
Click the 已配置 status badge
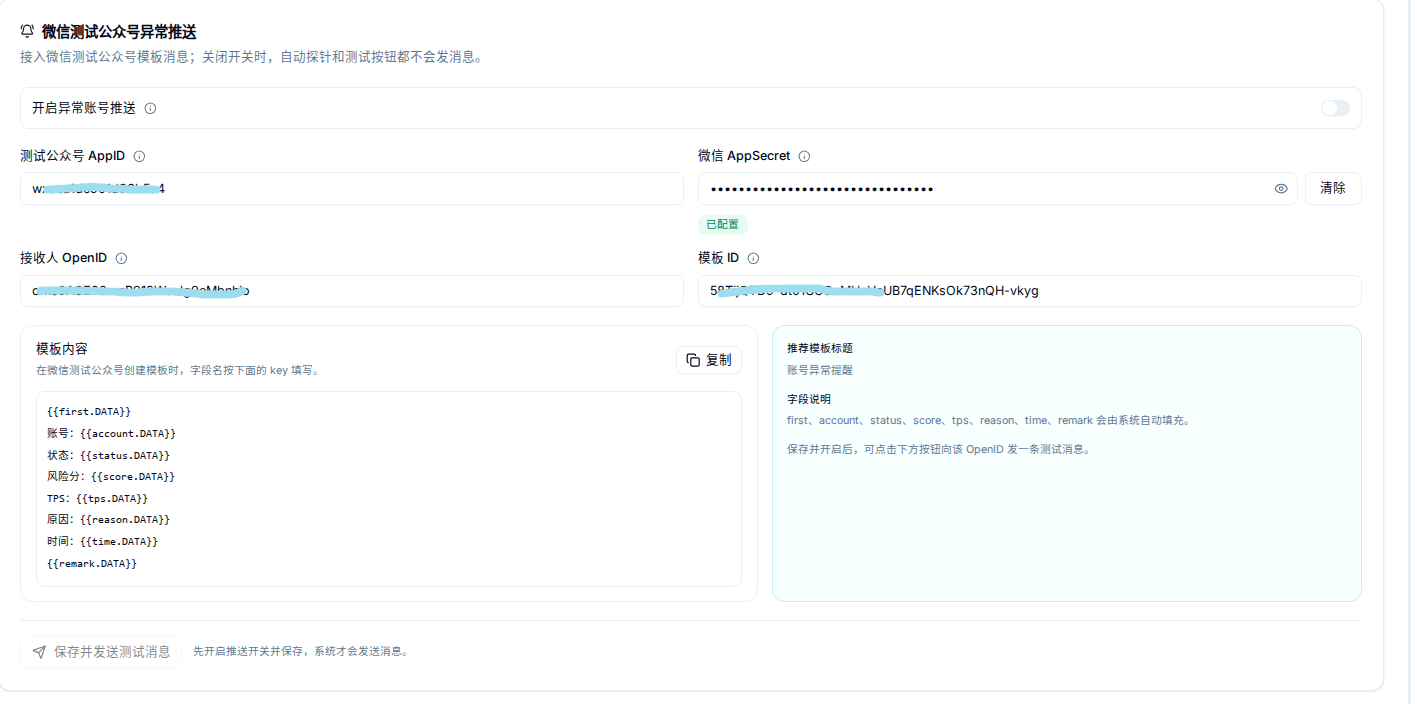(723, 224)
